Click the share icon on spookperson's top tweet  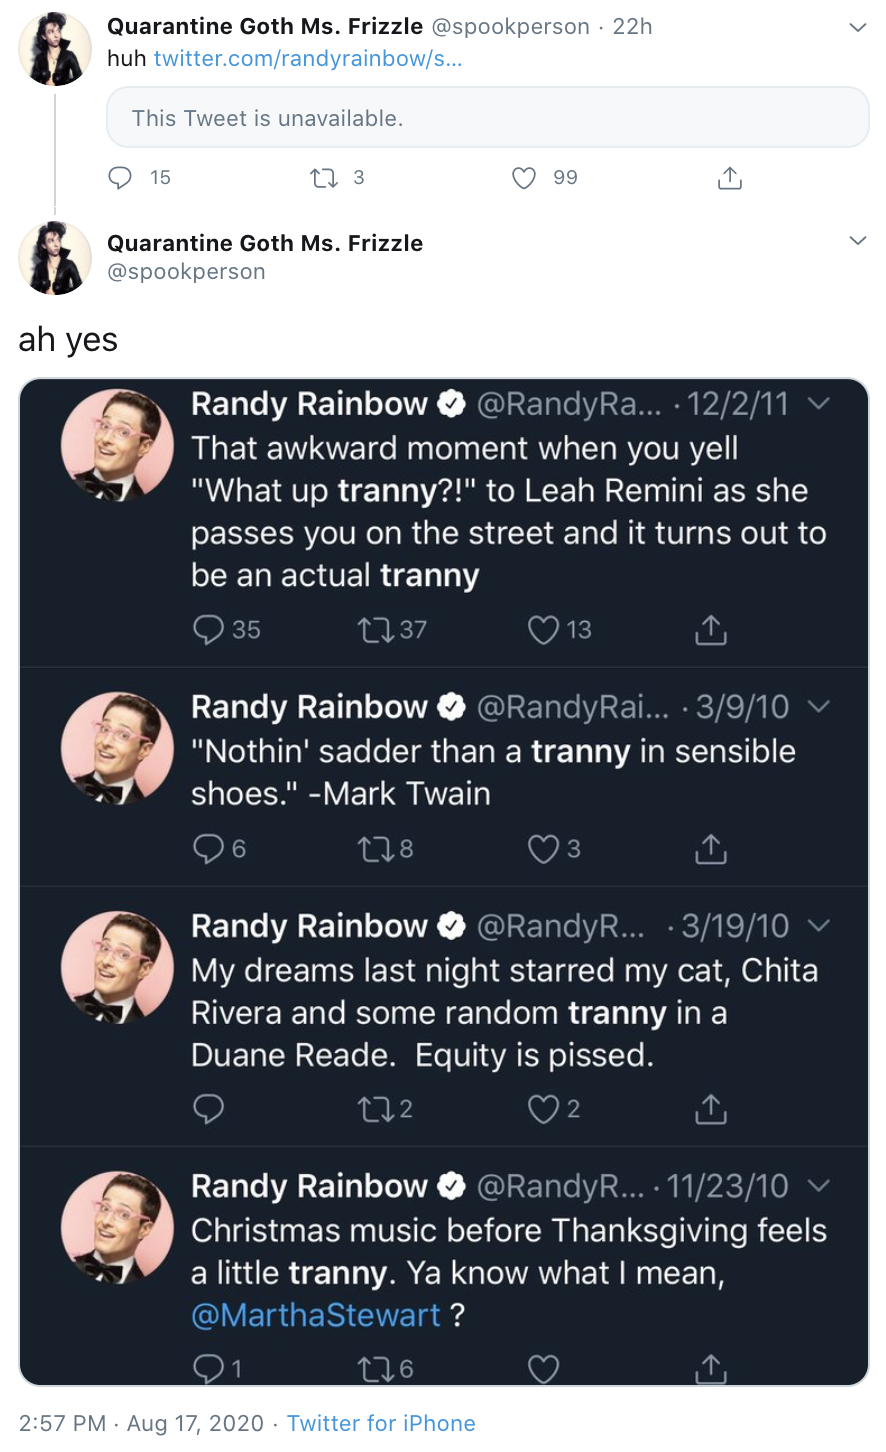click(729, 177)
